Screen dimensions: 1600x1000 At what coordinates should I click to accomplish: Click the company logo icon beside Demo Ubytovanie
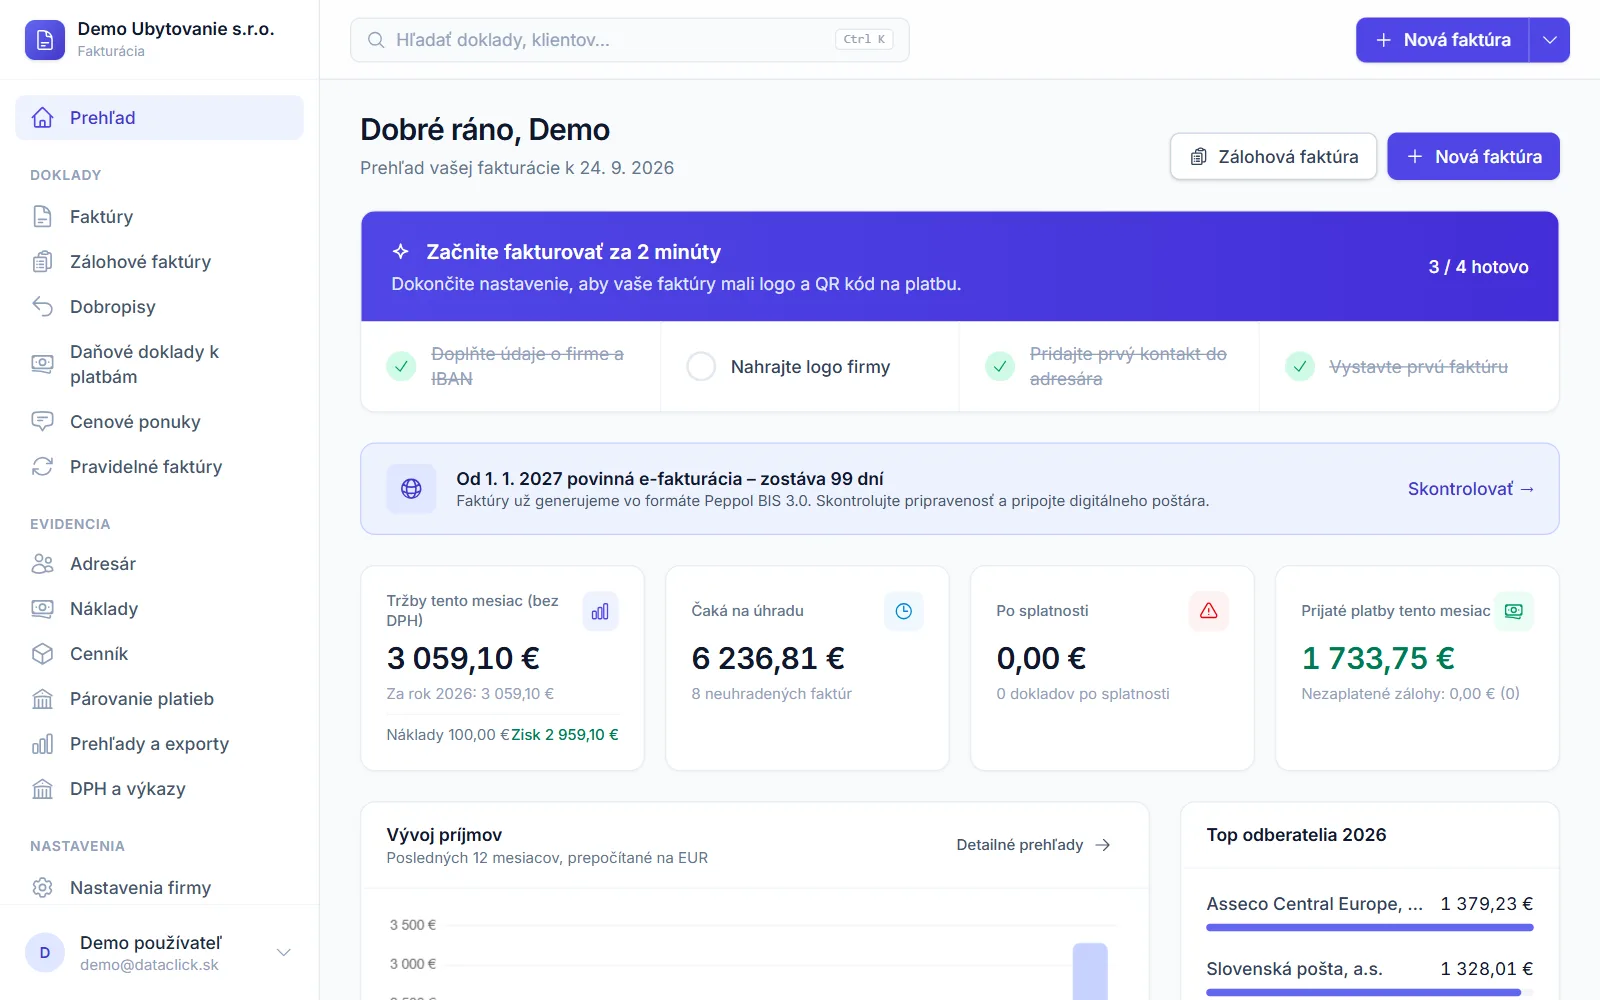click(x=44, y=40)
